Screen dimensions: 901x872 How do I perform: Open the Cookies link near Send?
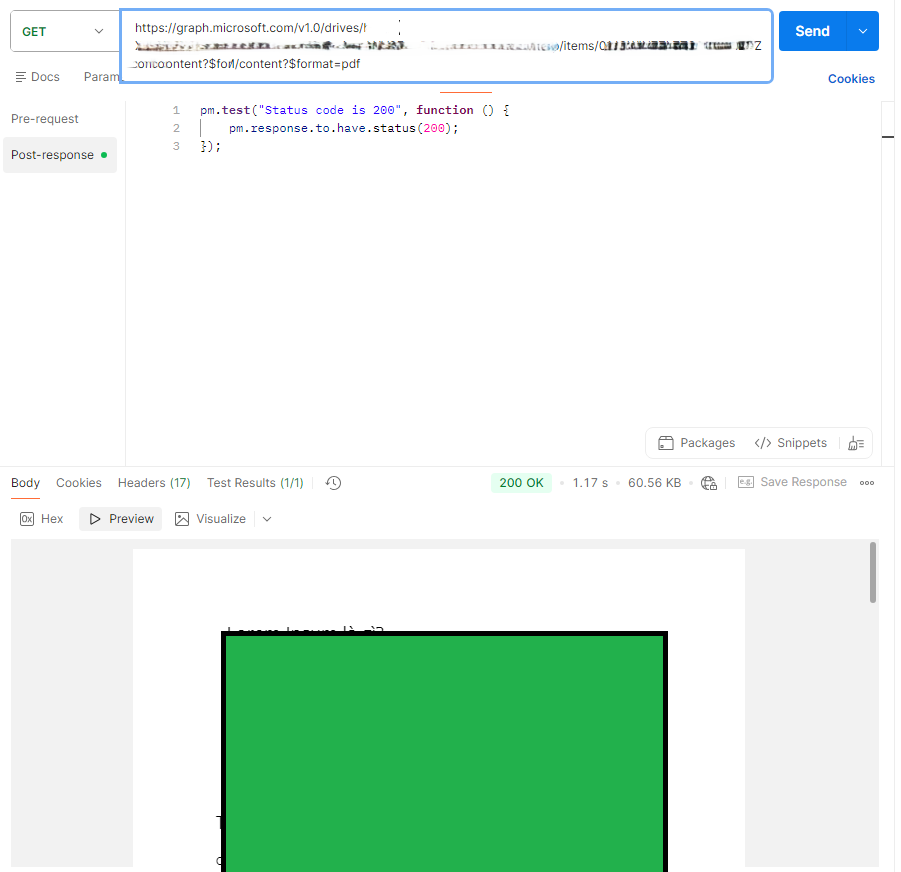pyautogui.click(x=850, y=79)
